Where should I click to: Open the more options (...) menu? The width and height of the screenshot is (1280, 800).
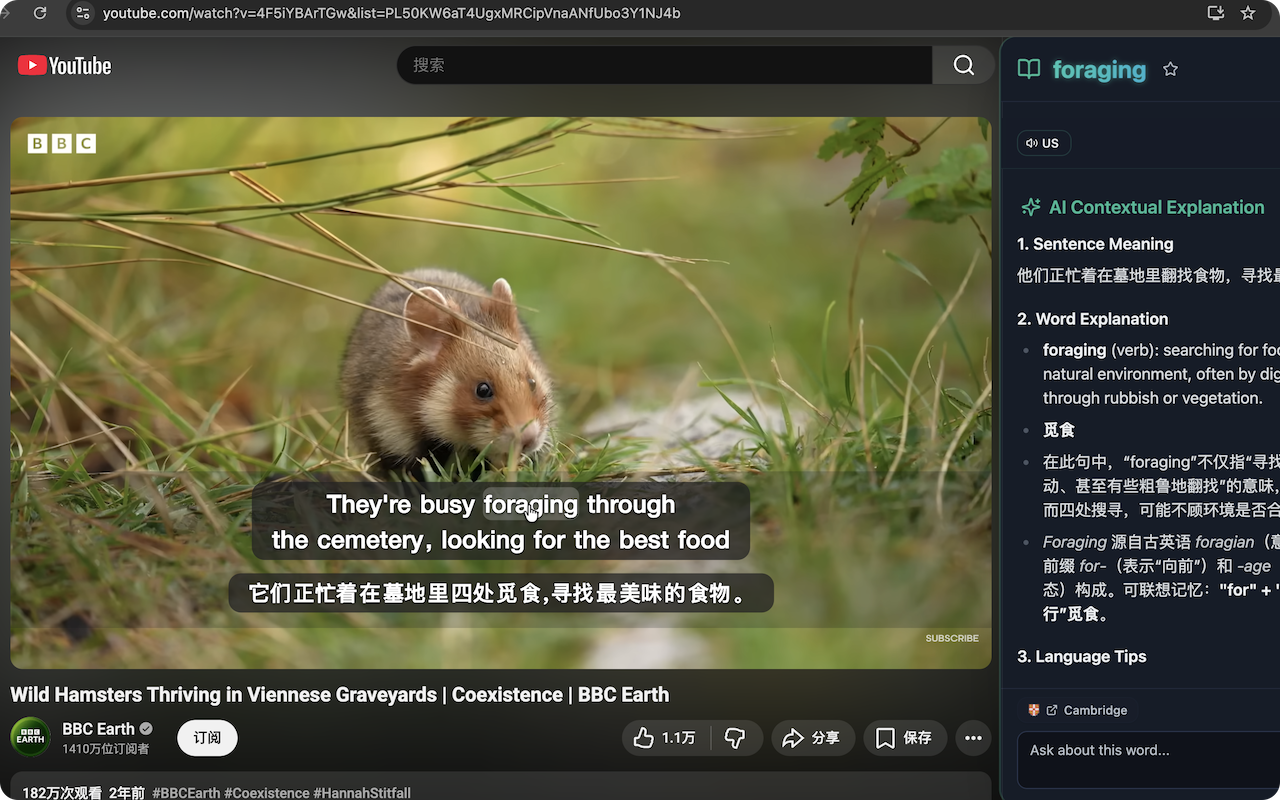pyautogui.click(x=972, y=738)
